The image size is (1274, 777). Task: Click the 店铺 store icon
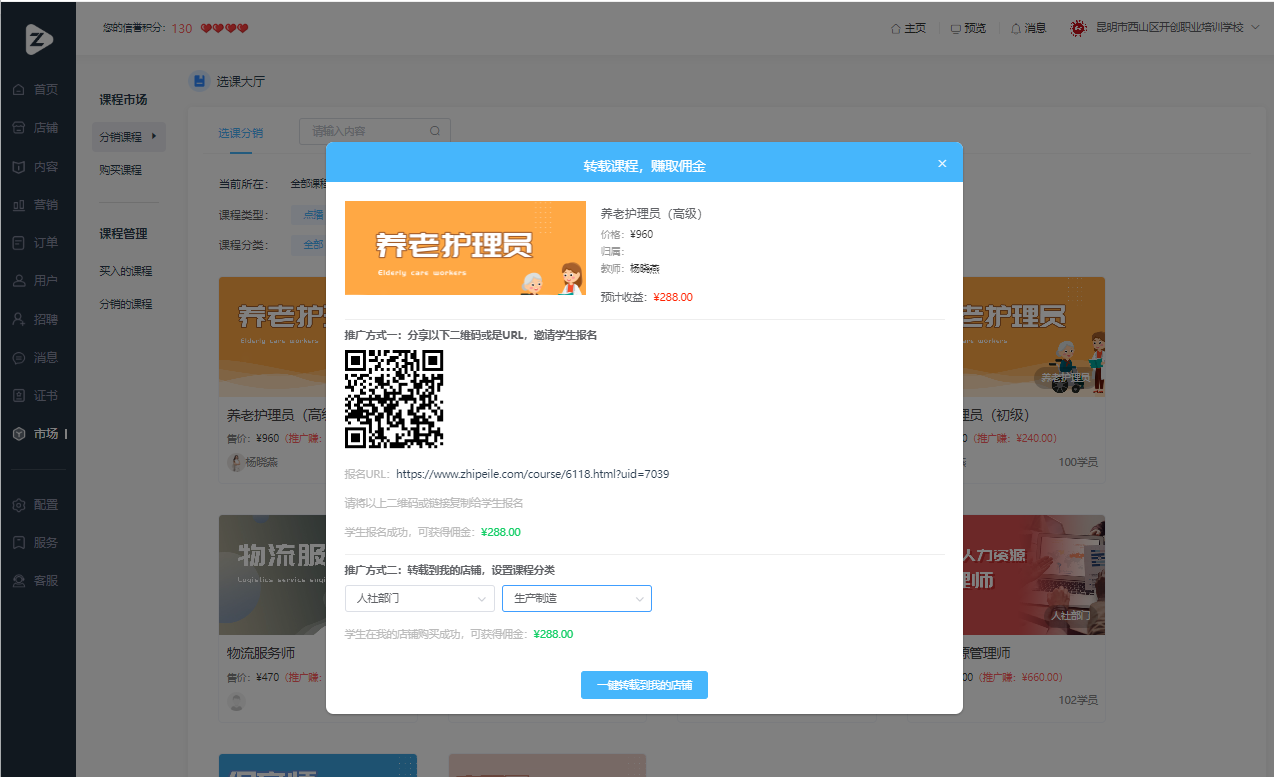point(18,128)
